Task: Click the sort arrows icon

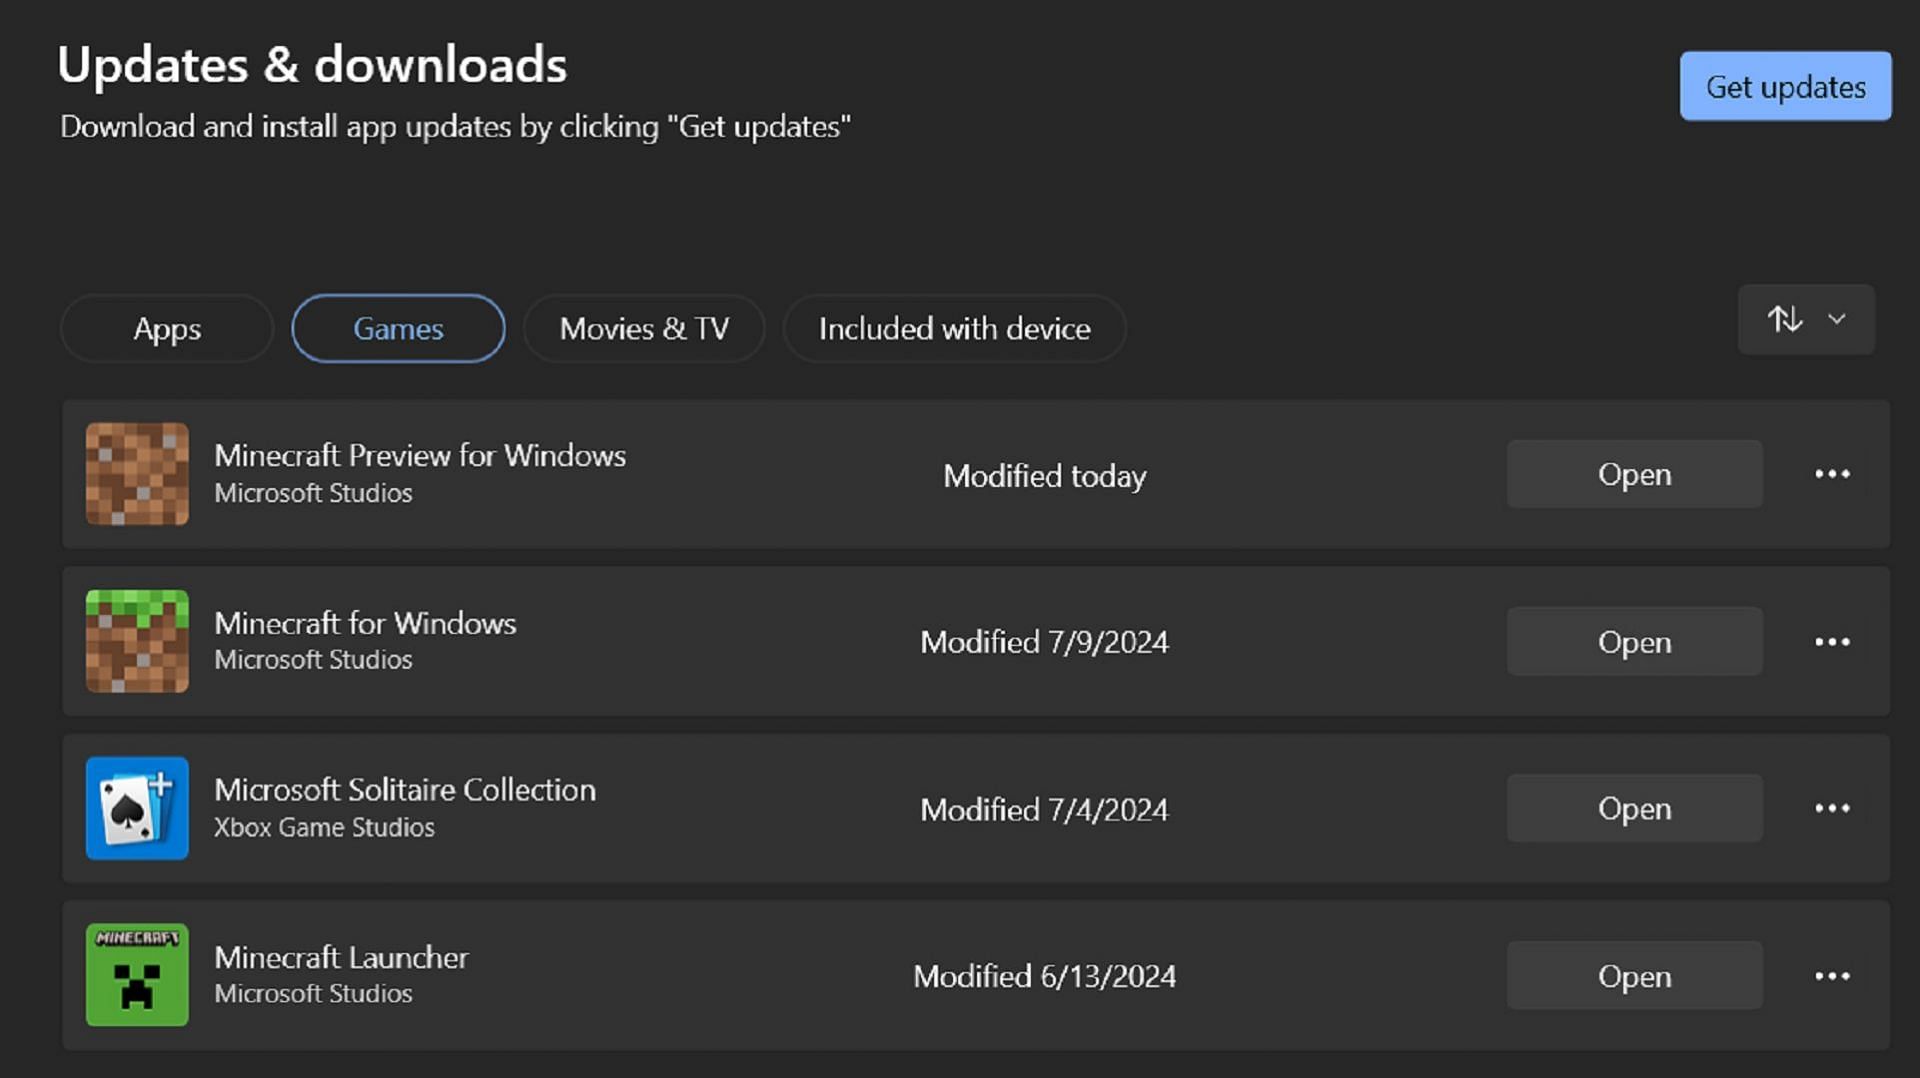Action: click(x=1785, y=319)
